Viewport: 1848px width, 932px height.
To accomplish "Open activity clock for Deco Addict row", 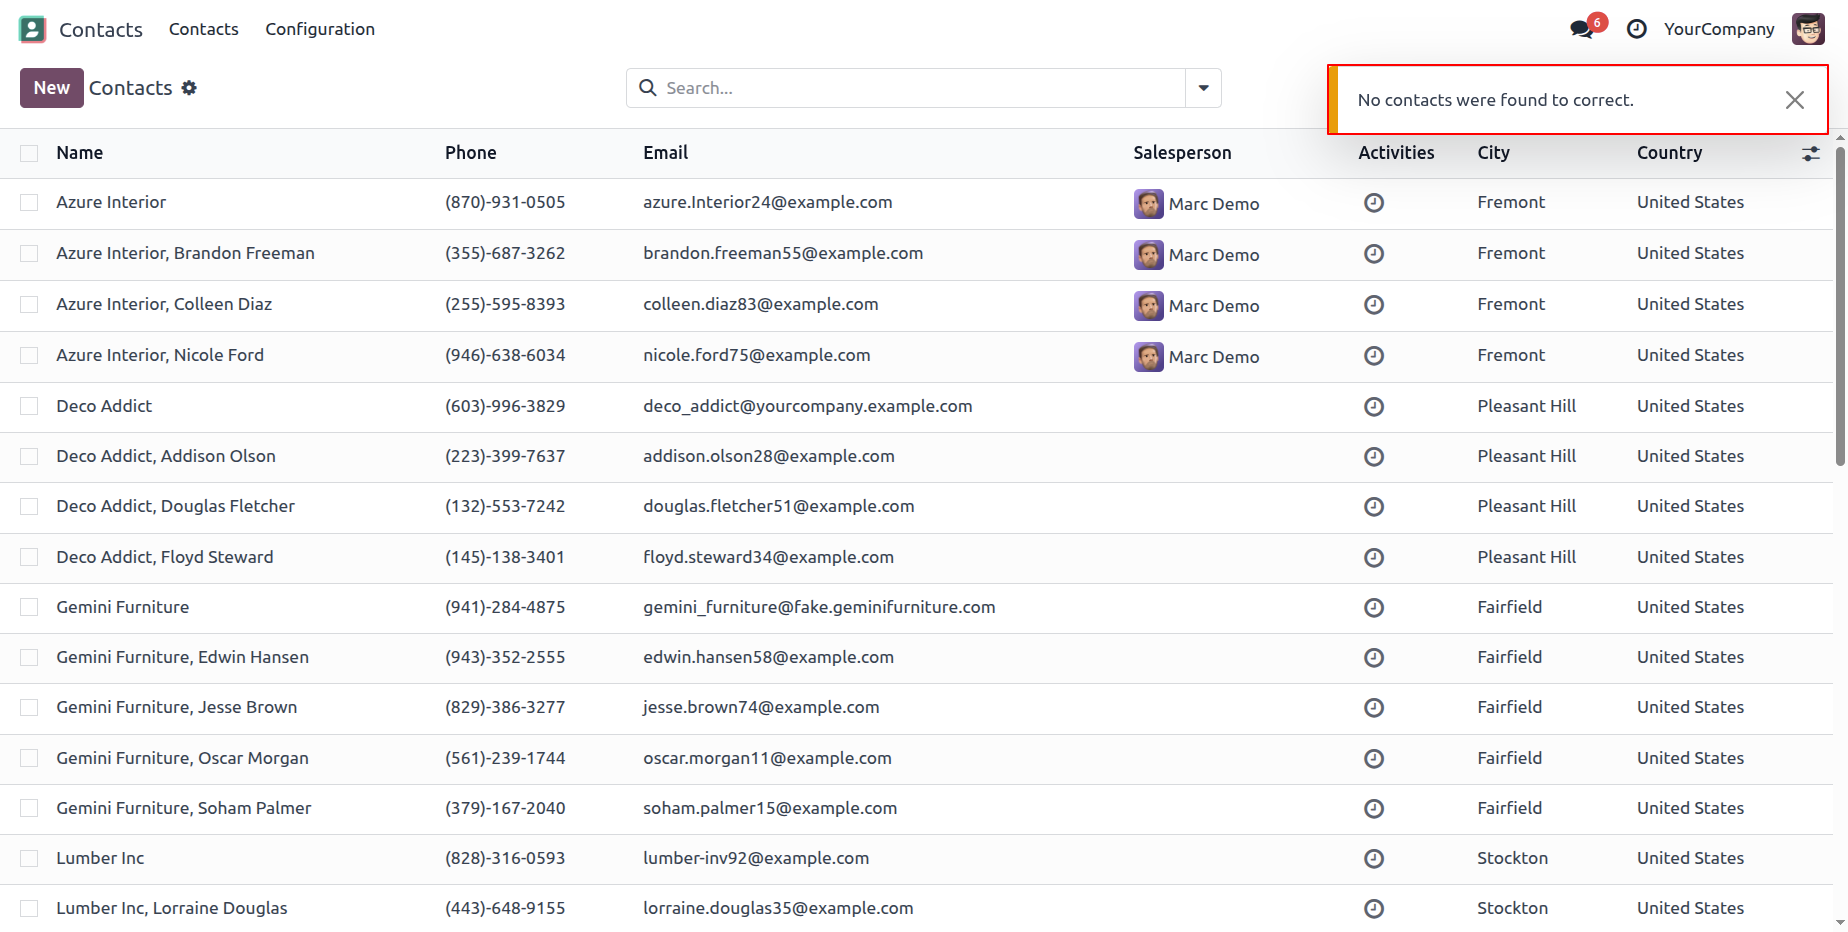I will tap(1374, 407).
